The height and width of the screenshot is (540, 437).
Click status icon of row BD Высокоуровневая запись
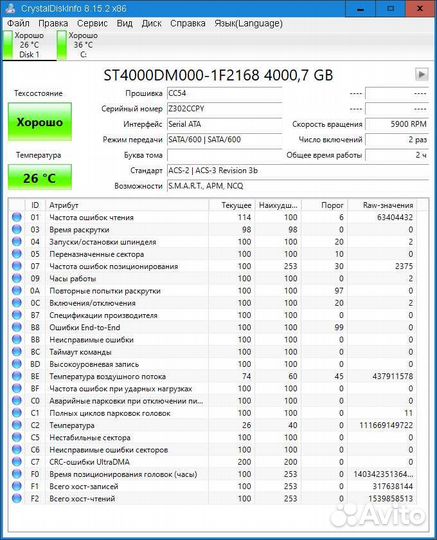click(x=17, y=364)
